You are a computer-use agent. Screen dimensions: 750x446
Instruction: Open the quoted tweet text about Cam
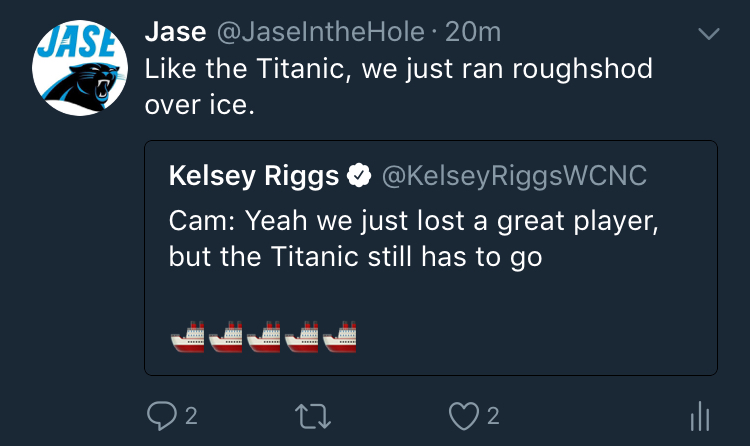413,238
